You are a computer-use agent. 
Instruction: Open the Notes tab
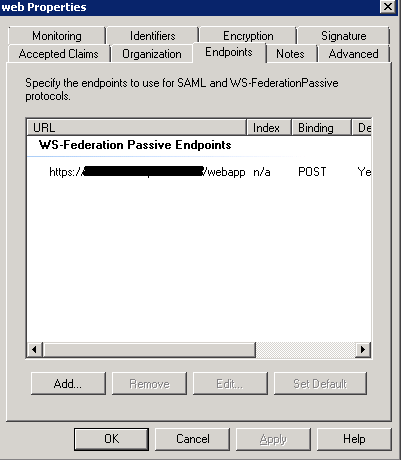pyautogui.click(x=290, y=54)
